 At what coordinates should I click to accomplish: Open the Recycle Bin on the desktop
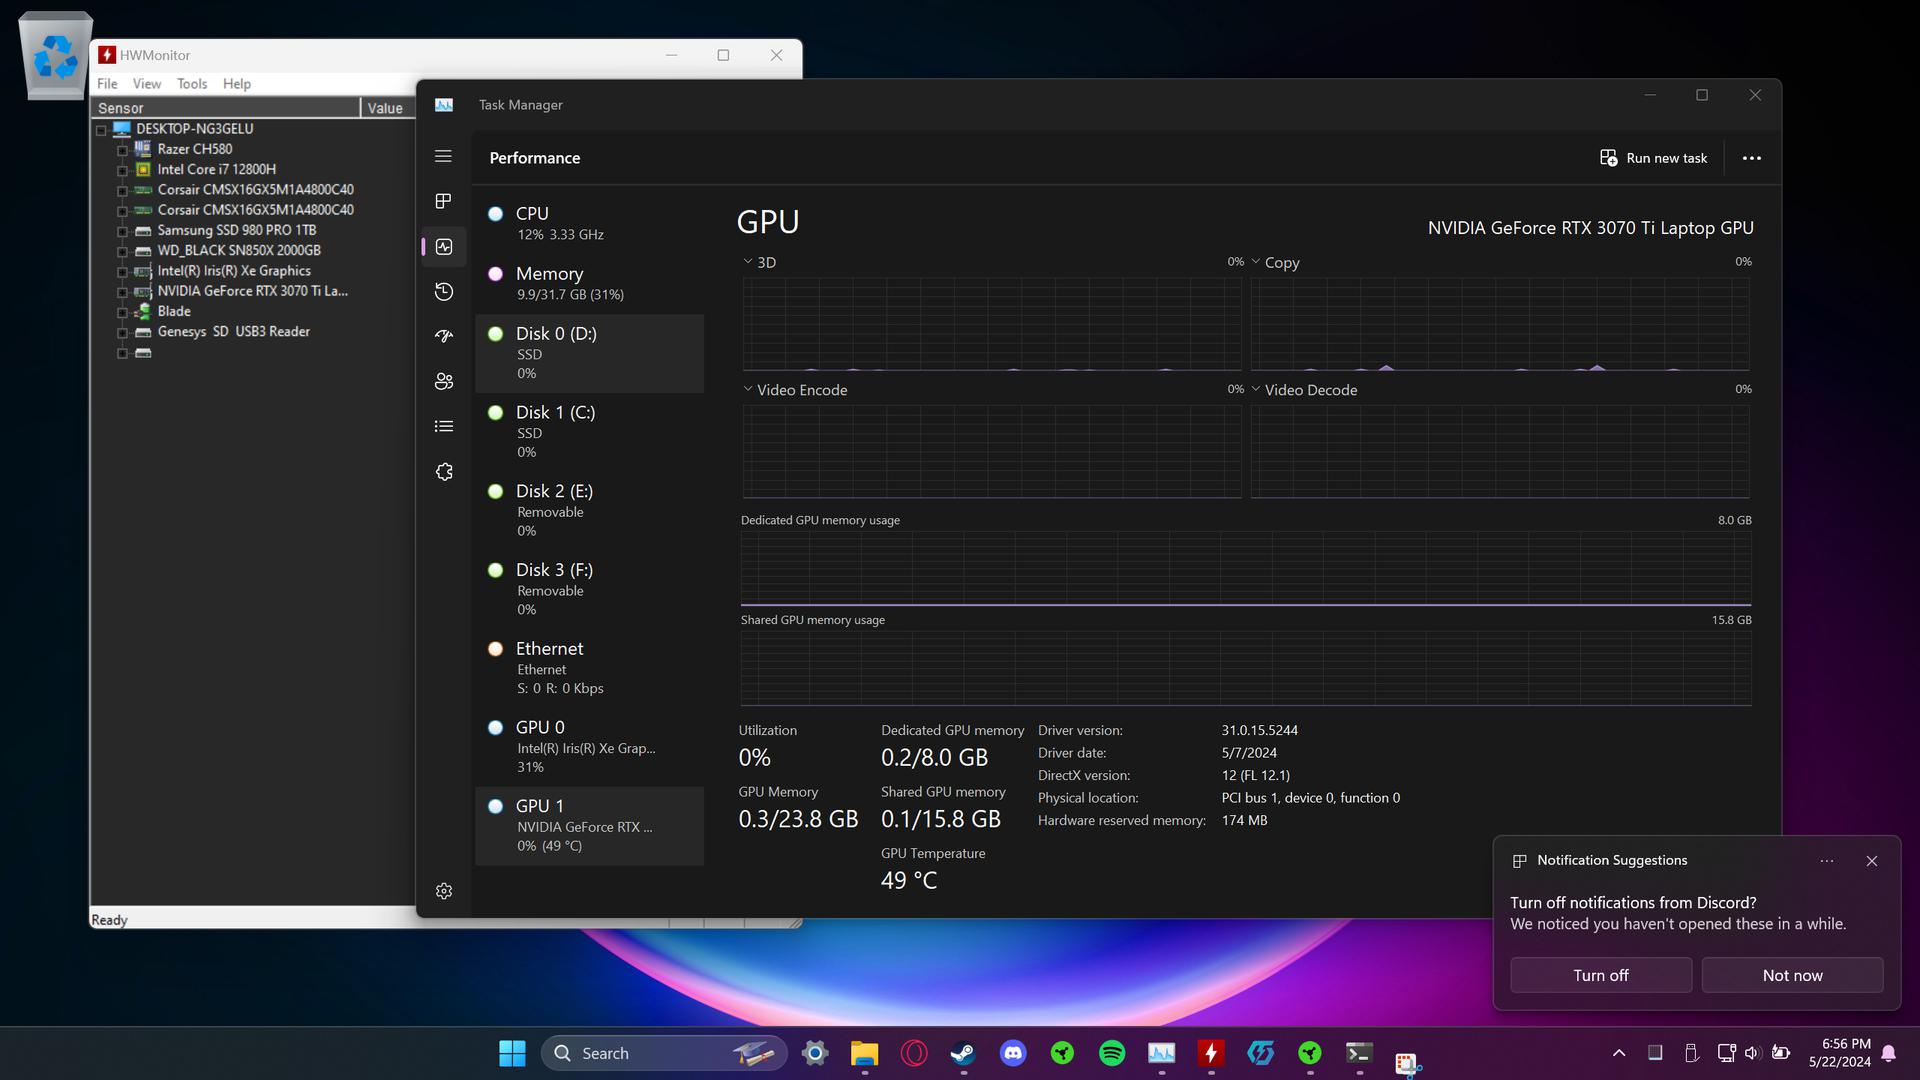56,56
